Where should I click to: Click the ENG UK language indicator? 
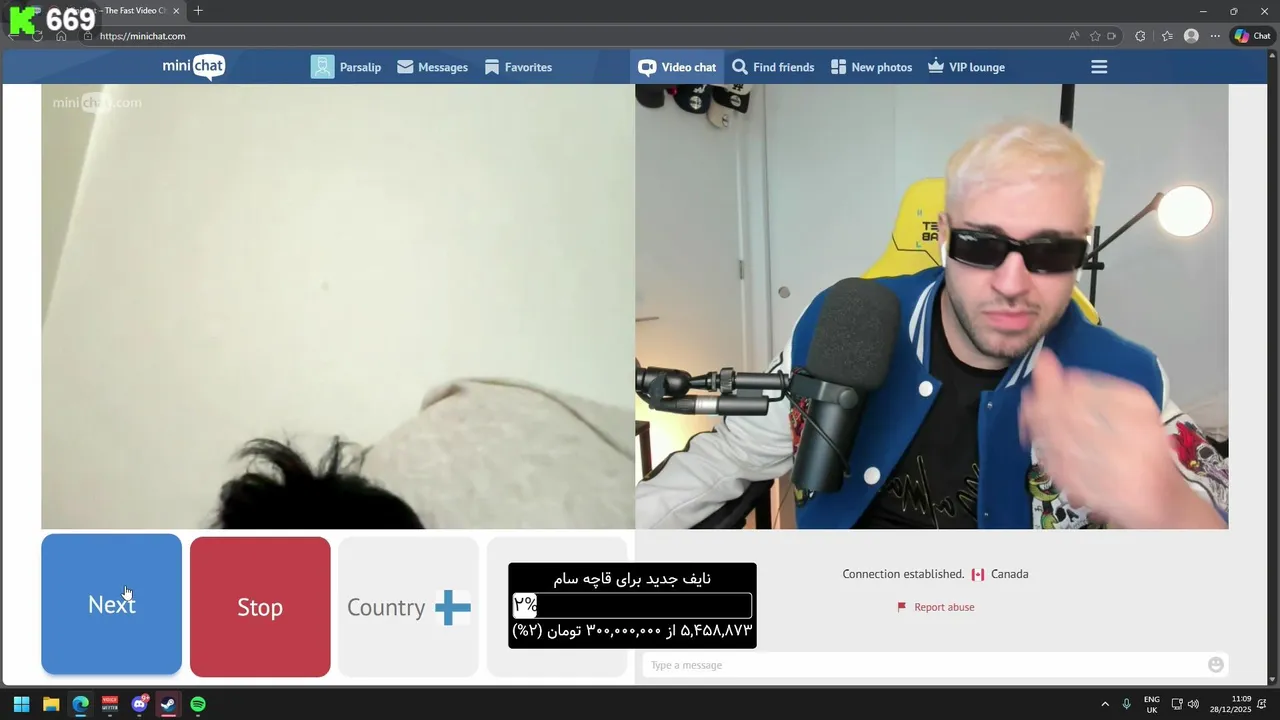click(1152, 704)
